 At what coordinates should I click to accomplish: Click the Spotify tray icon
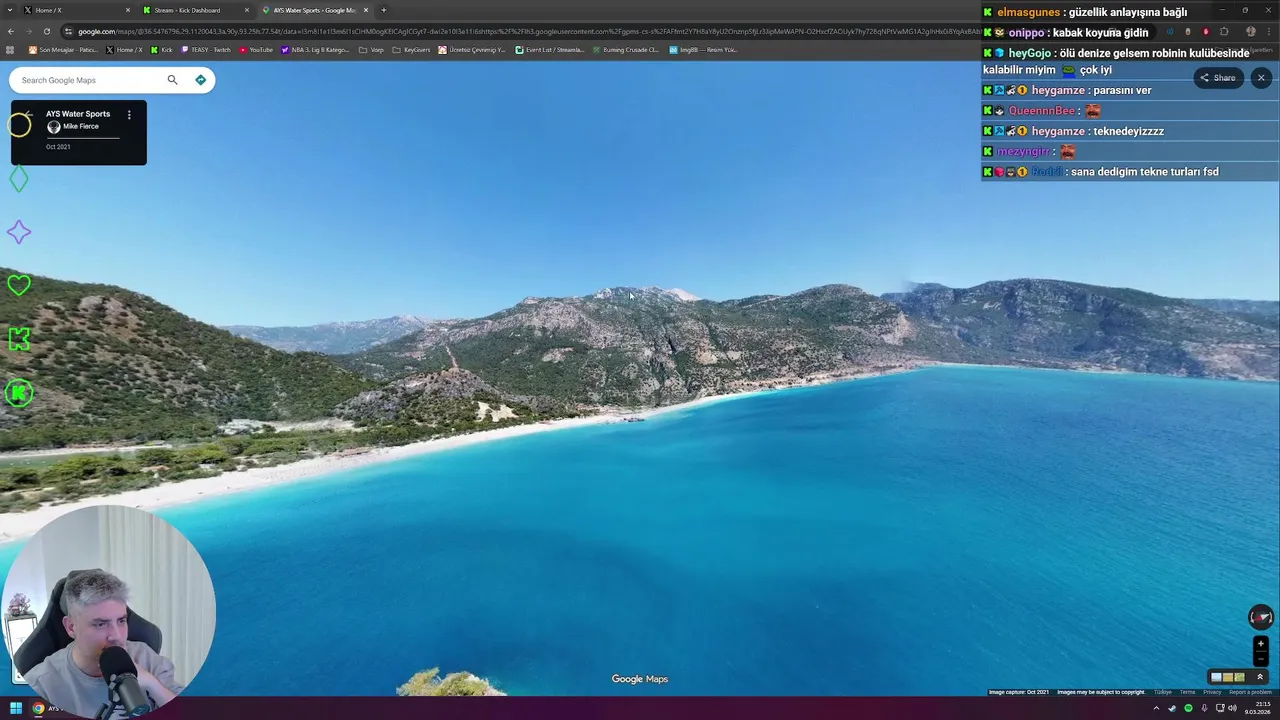pyautogui.click(x=1188, y=708)
